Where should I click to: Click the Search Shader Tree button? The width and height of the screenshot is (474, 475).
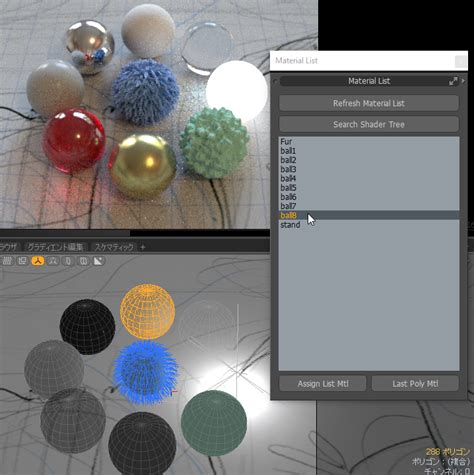pyautogui.click(x=369, y=124)
